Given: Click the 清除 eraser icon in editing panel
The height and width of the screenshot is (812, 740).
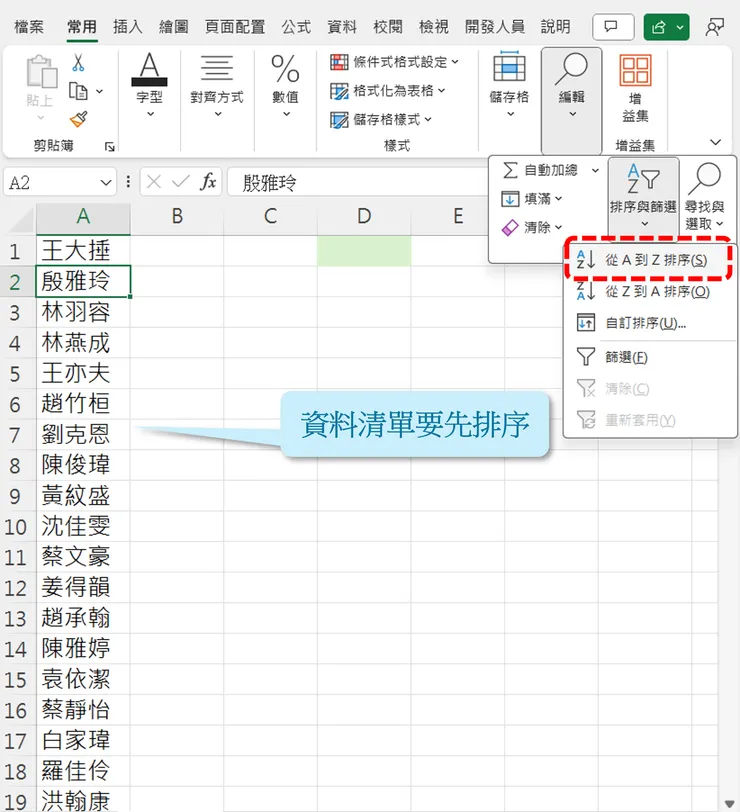Looking at the screenshot, I should [510, 227].
